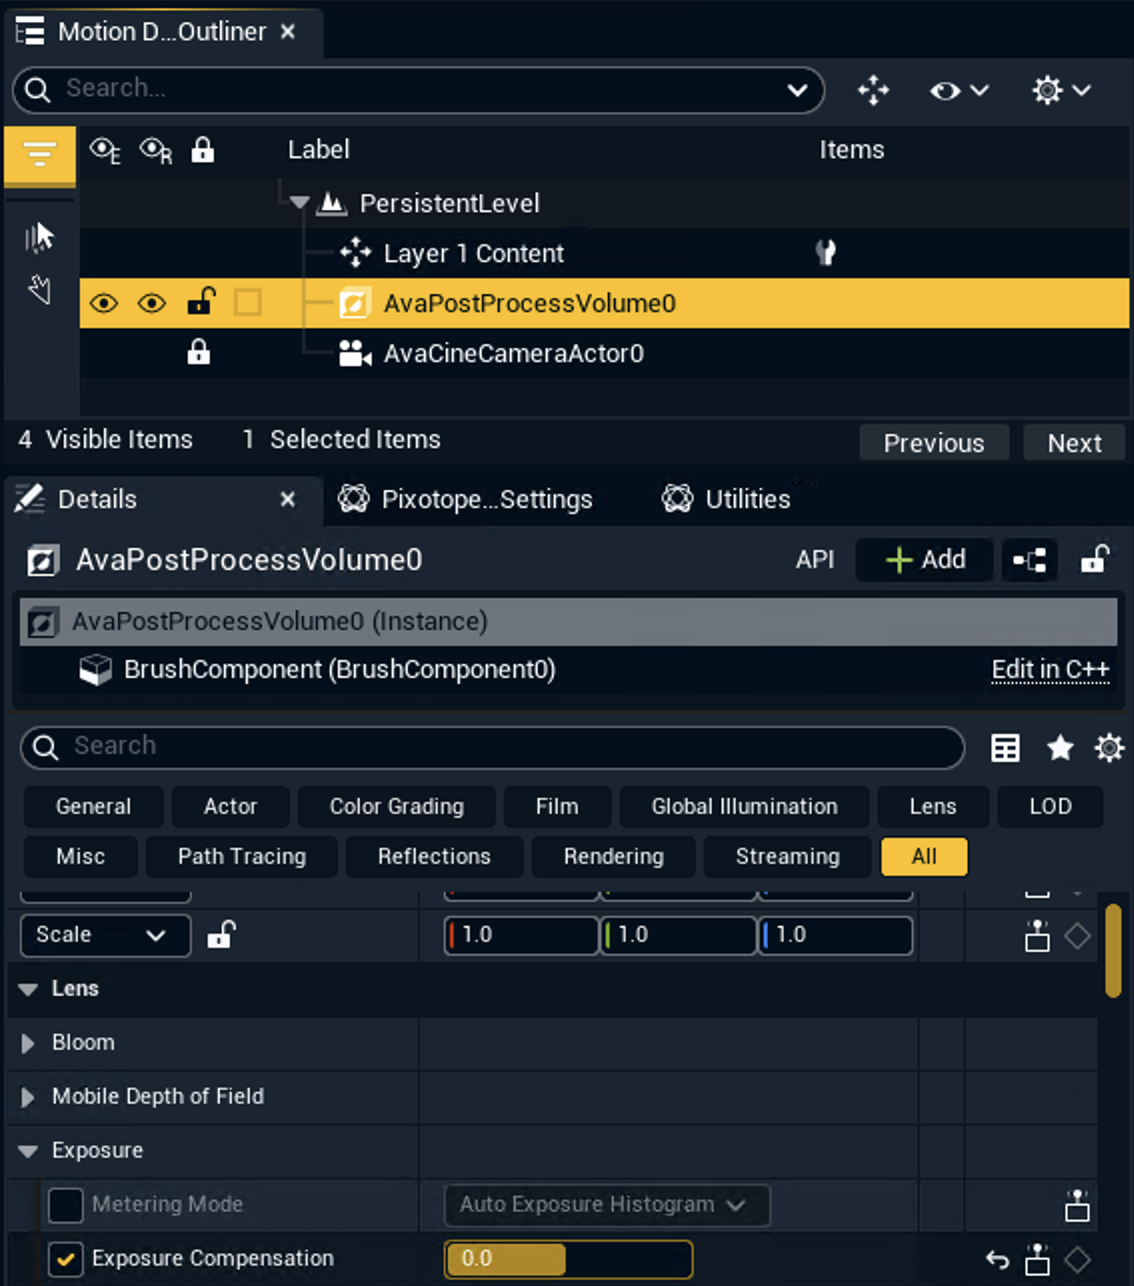Click the lock icon beside AvaCineCameraActor0
This screenshot has width=1134, height=1286.
[x=199, y=353]
